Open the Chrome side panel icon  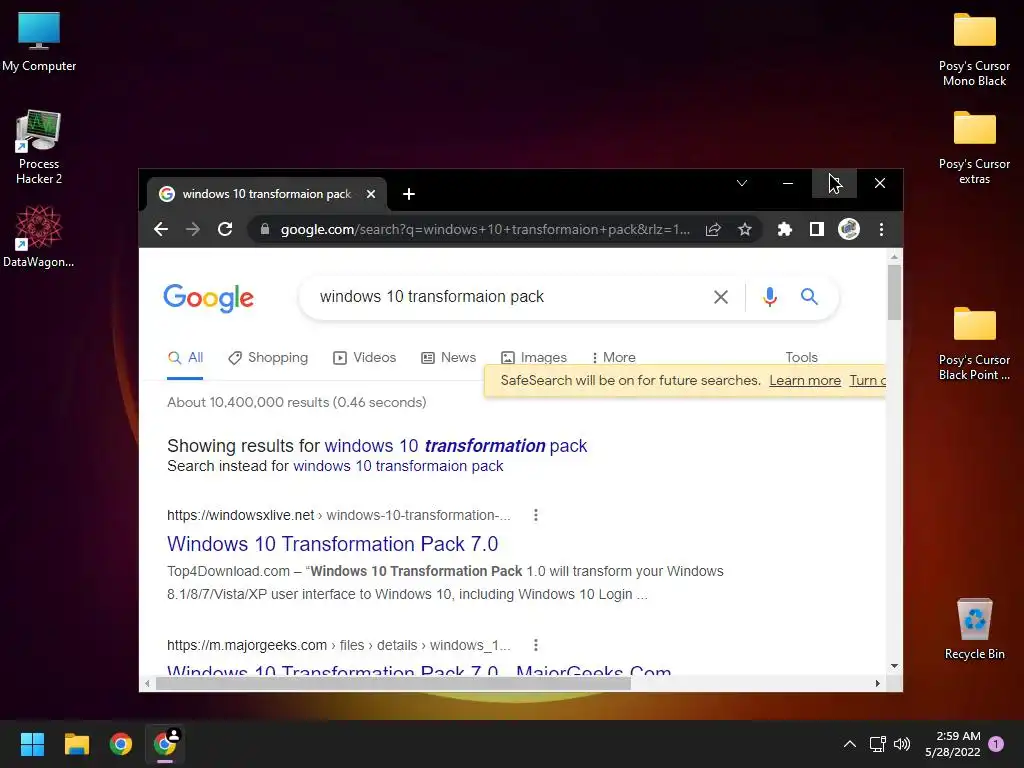816,229
